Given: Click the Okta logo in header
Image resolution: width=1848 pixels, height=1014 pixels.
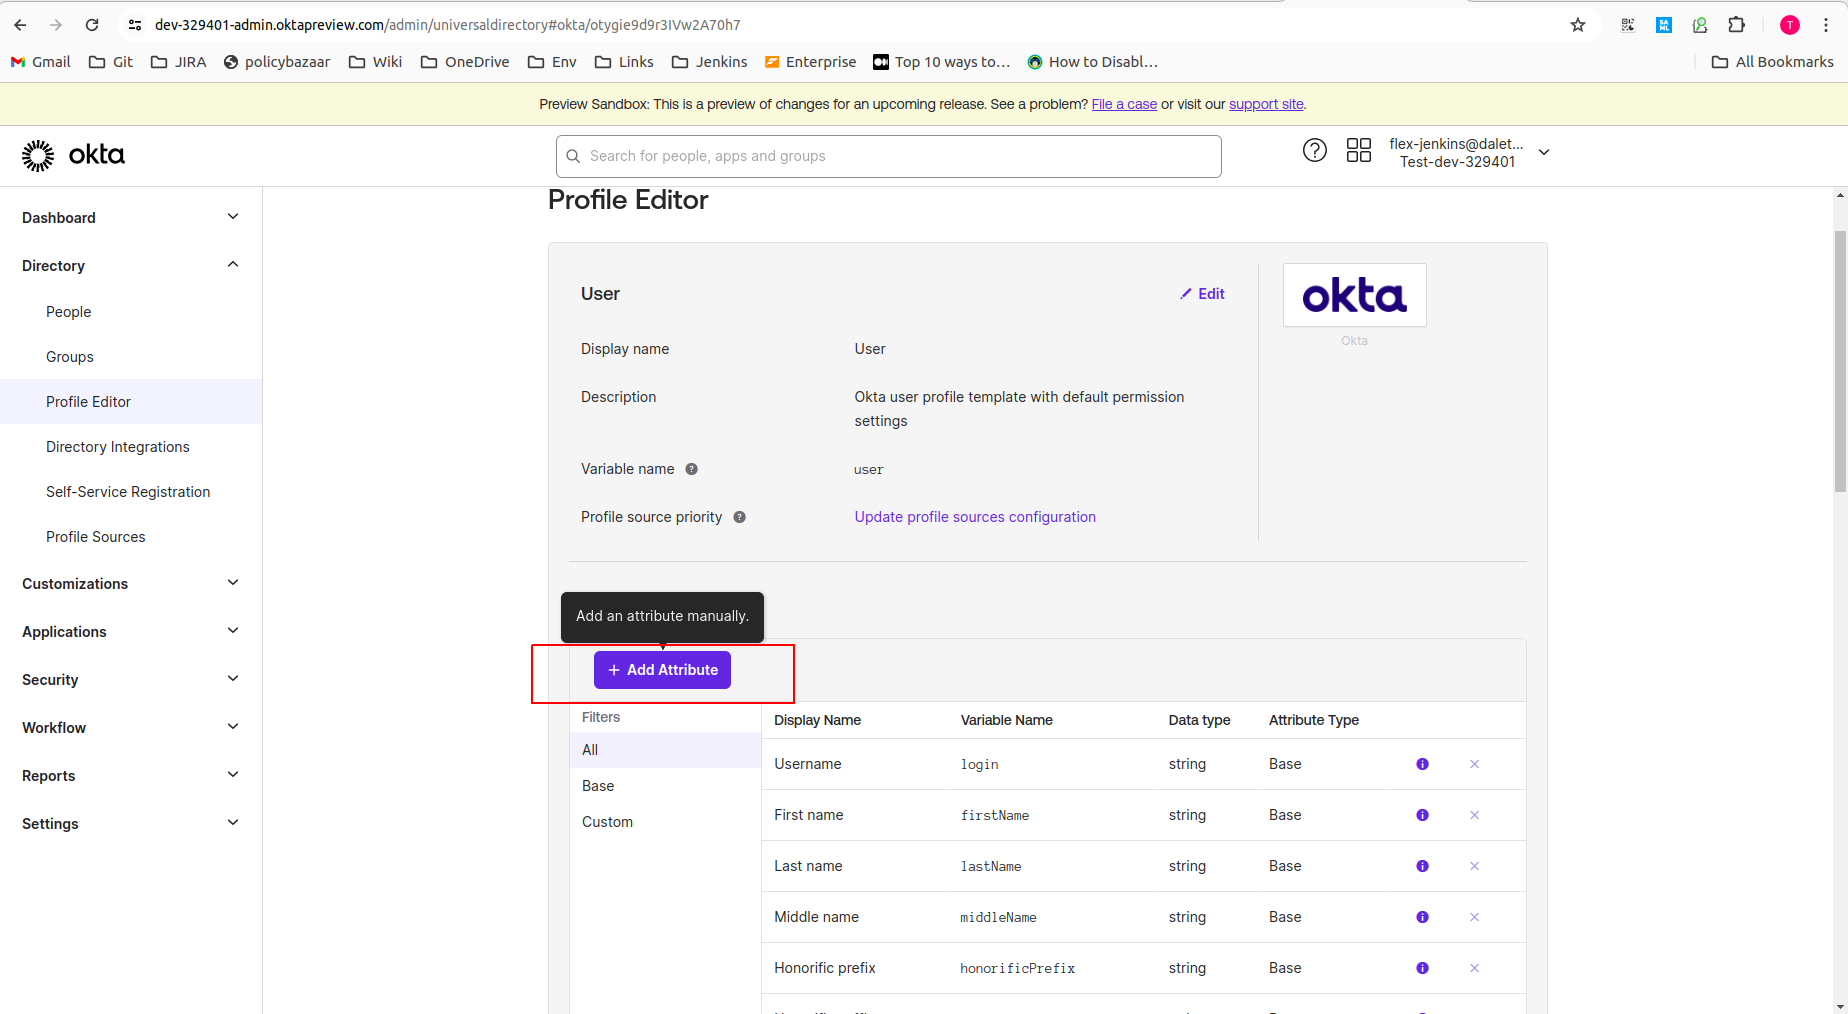Looking at the screenshot, I should pyautogui.click(x=73, y=155).
